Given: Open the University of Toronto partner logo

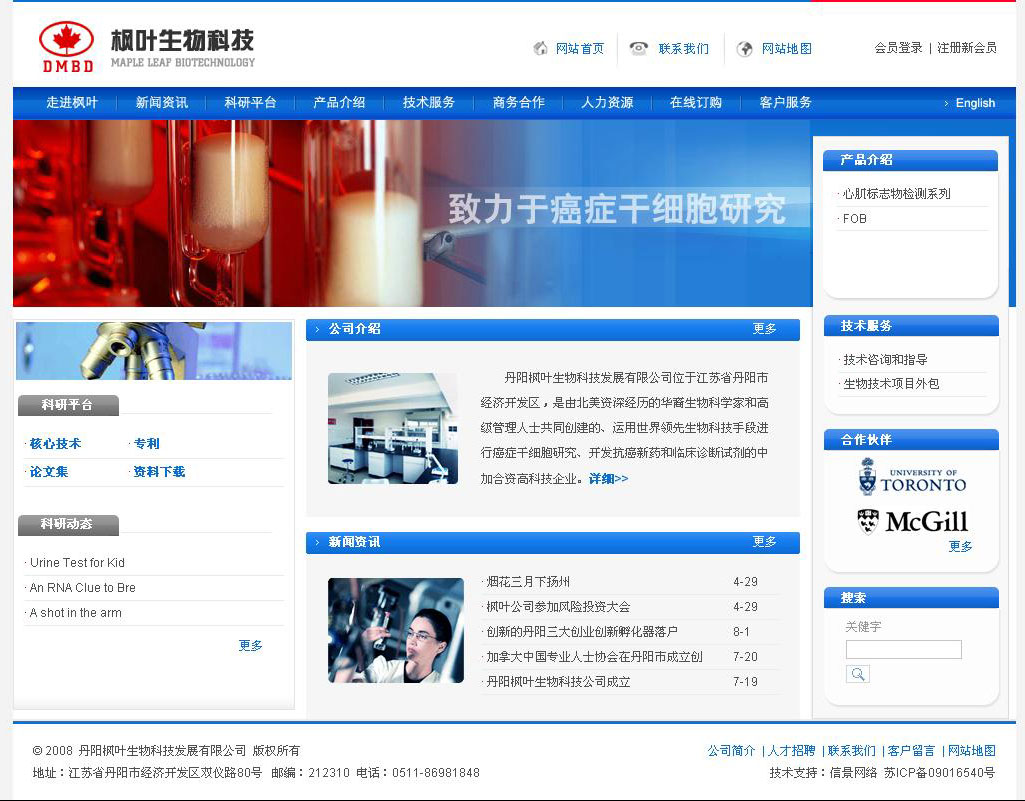Looking at the screenshot, I should 912,478.
